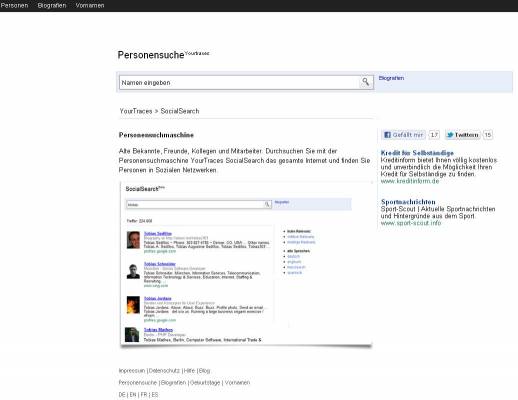The image size is (518, 400).
Task: Open the Impressum footer link
Action: pyautogui.click(x=132, y=371)
